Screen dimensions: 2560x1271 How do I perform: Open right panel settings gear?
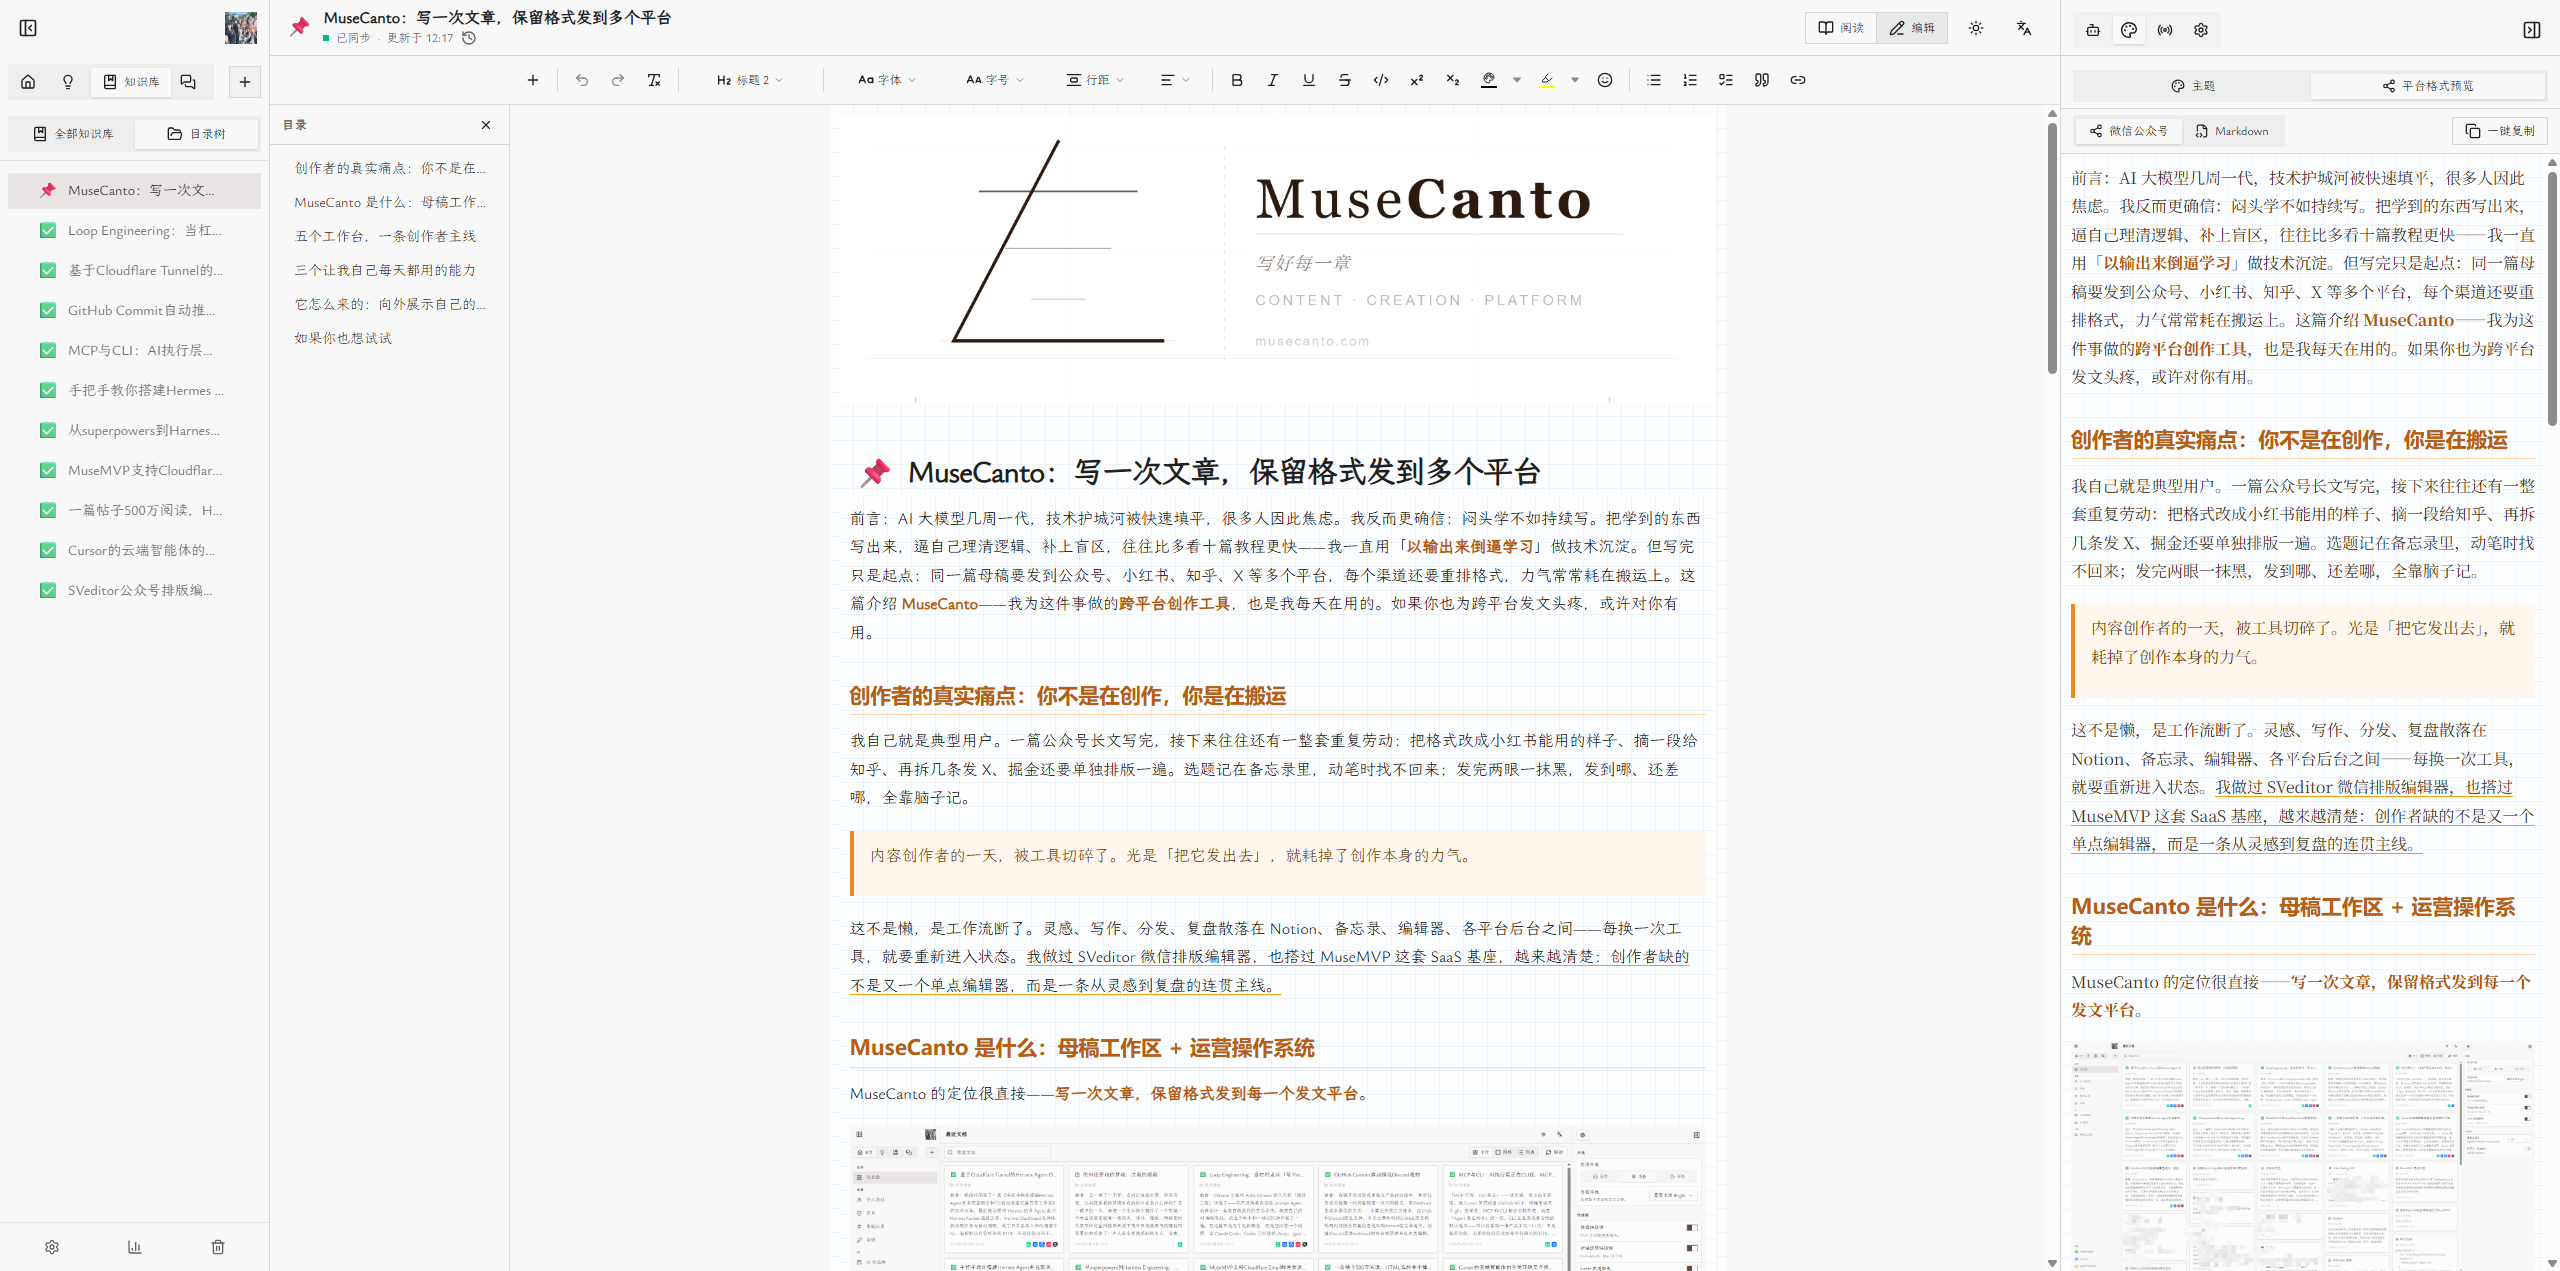pos(2201,30)
